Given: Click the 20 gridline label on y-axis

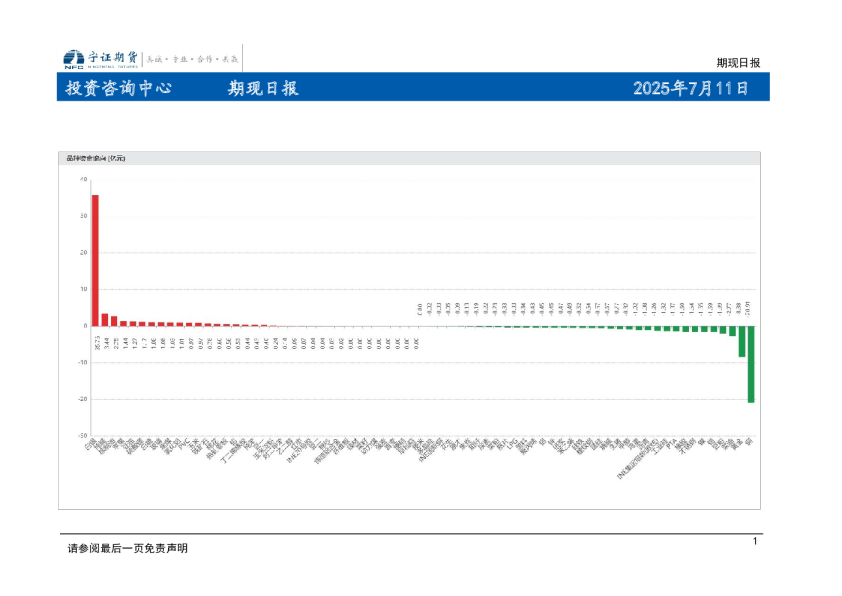Looking at the screenshot, I should [x=84, y=253].
